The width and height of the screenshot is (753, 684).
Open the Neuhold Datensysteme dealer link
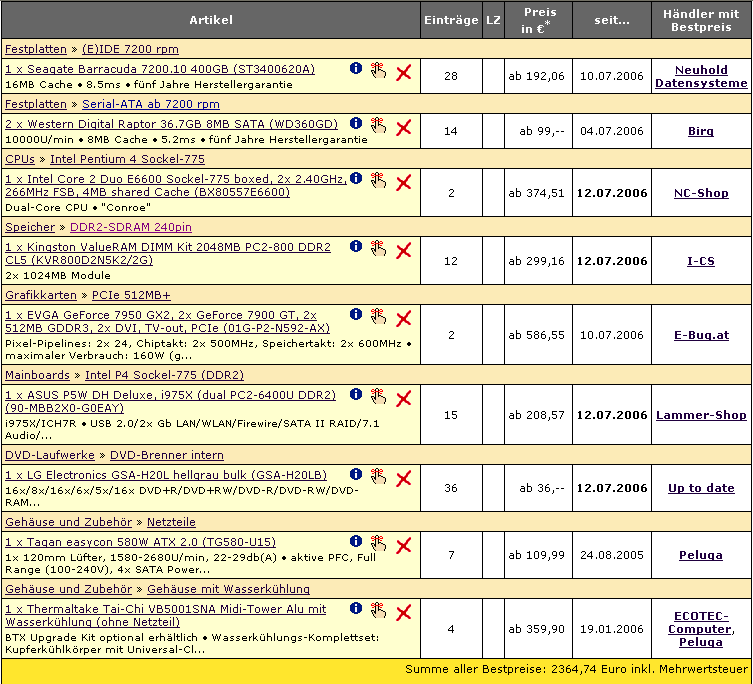(x=701, y=76)
